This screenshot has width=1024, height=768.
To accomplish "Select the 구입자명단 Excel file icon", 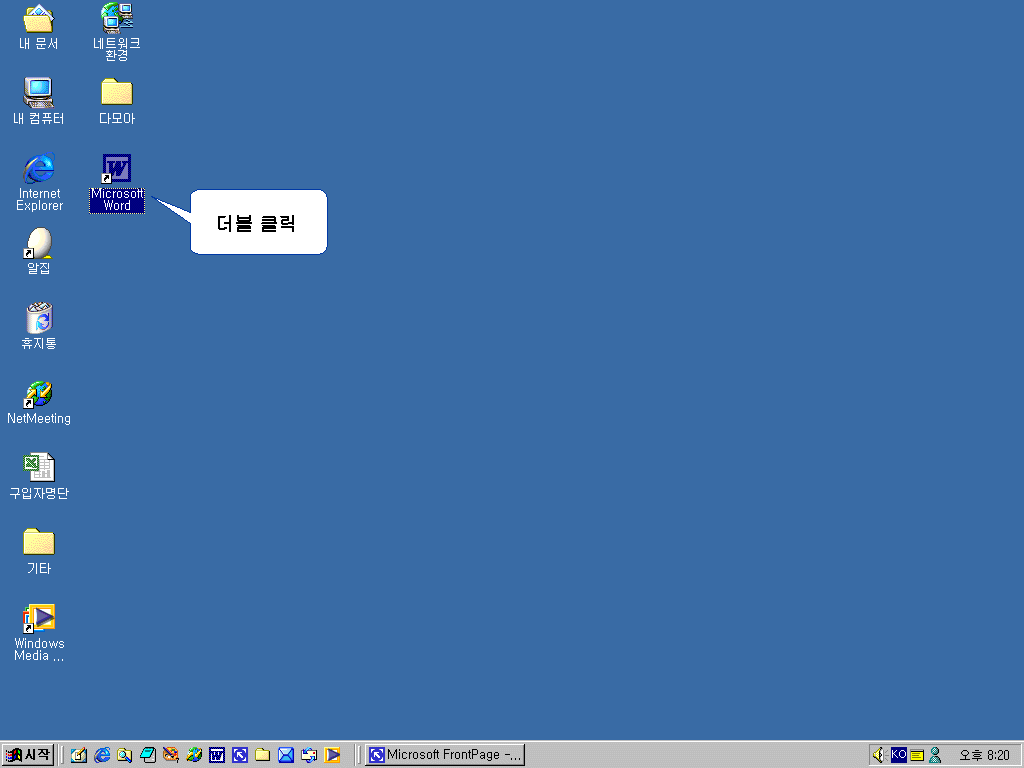I will [x=39, y=477].
